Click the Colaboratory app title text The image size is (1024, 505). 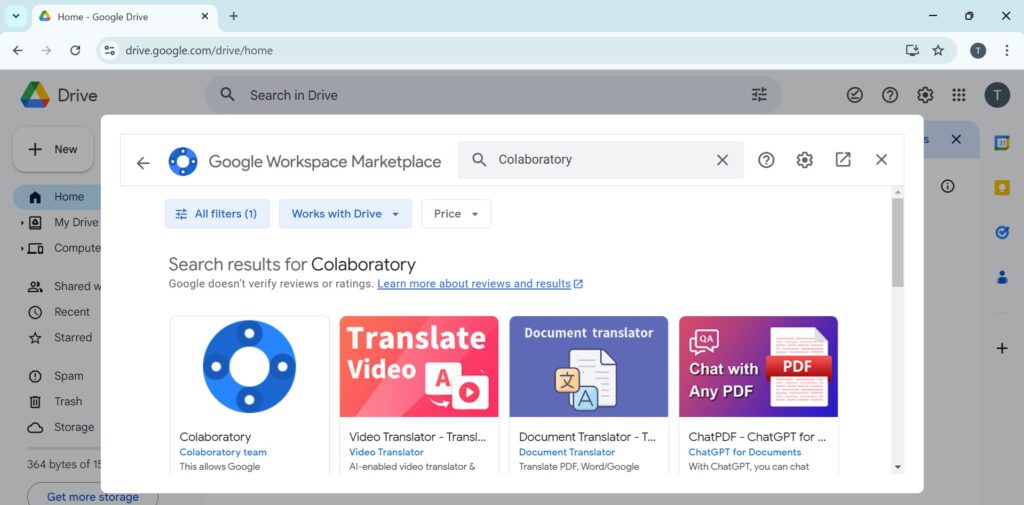click(x=215, y=436)
